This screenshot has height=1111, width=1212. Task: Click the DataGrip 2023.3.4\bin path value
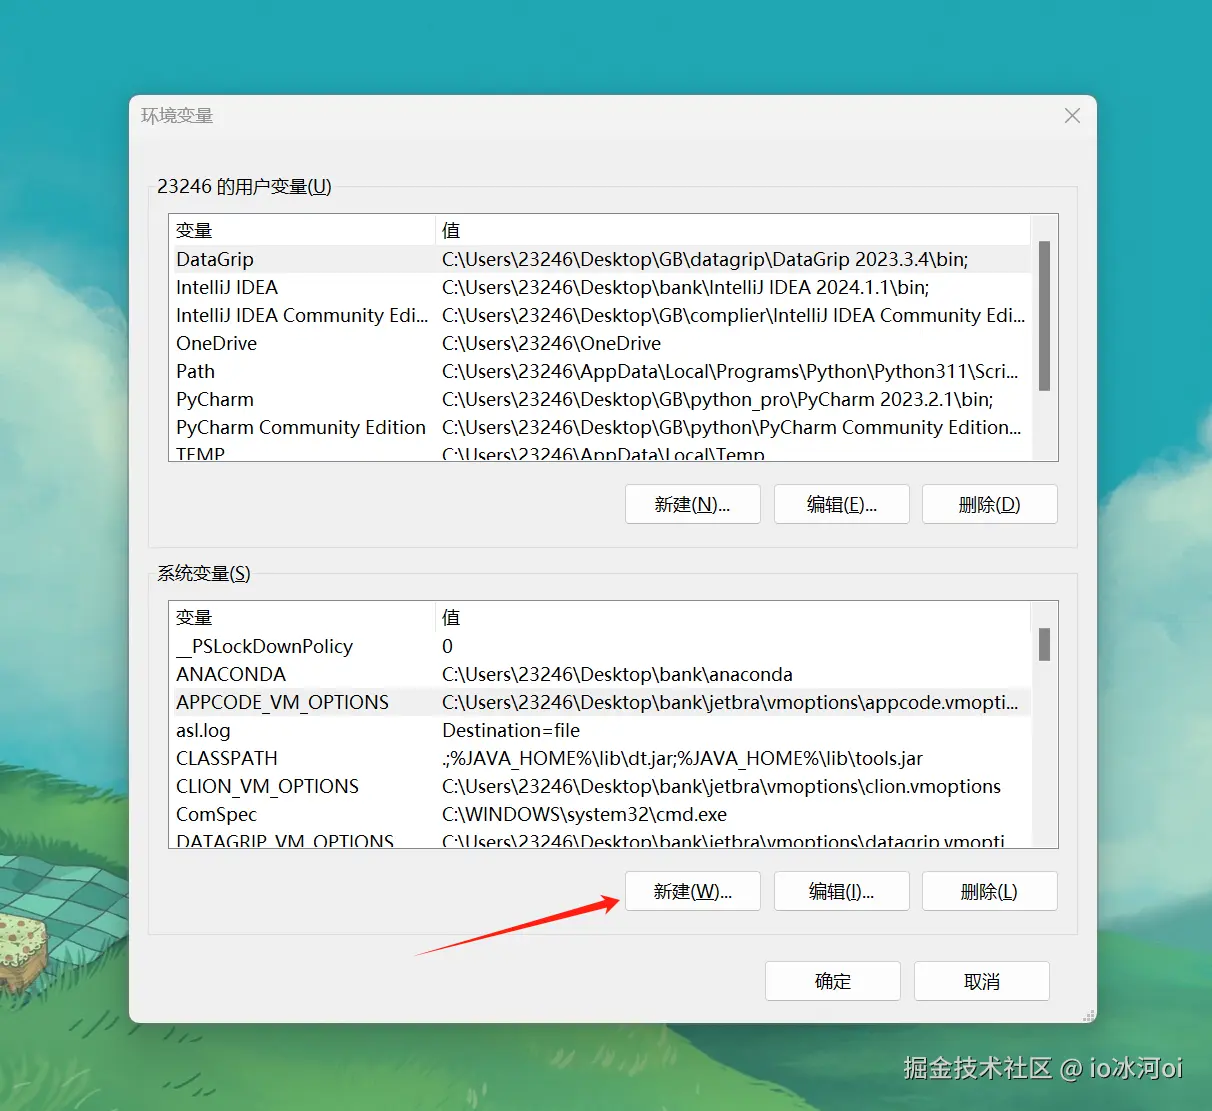pos(705,259)
